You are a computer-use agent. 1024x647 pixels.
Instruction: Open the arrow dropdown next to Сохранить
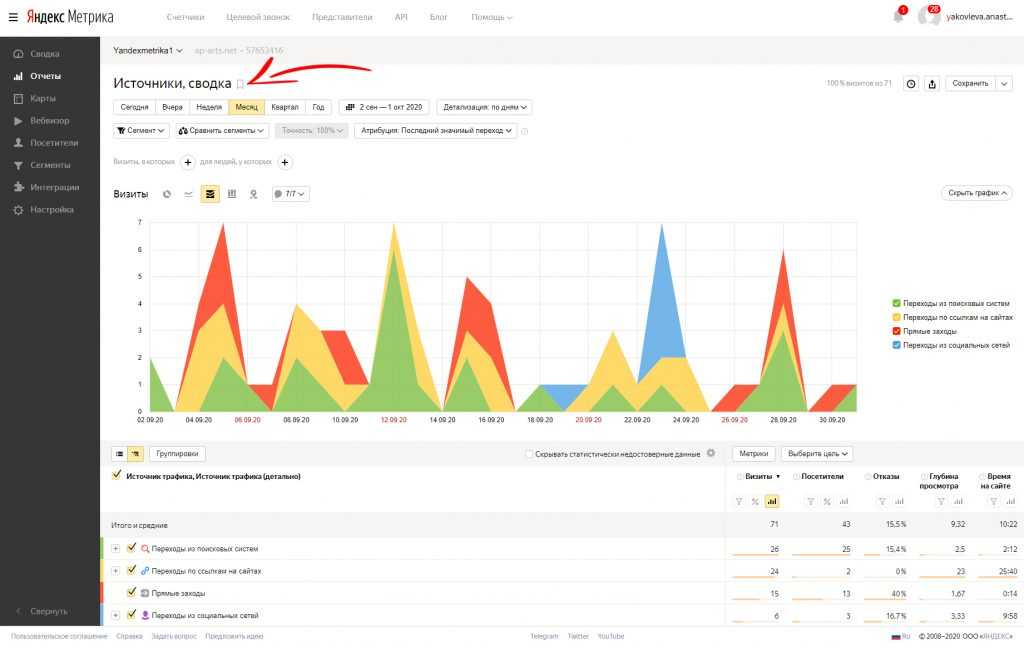point(1004,84)
